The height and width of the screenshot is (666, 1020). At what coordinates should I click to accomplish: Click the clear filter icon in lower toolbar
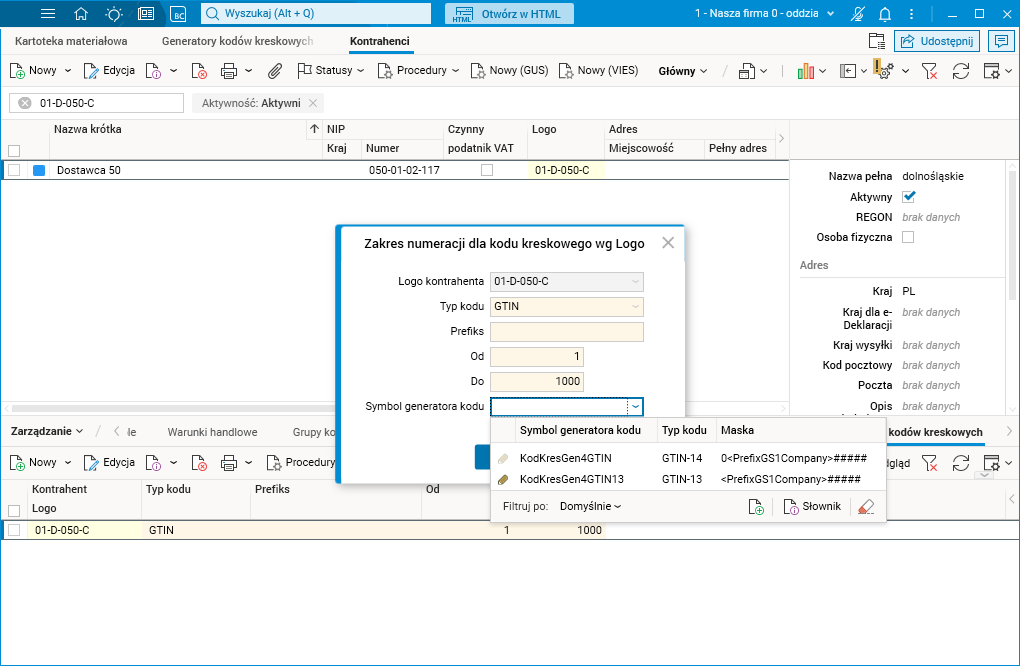click(x=930, y=463)
